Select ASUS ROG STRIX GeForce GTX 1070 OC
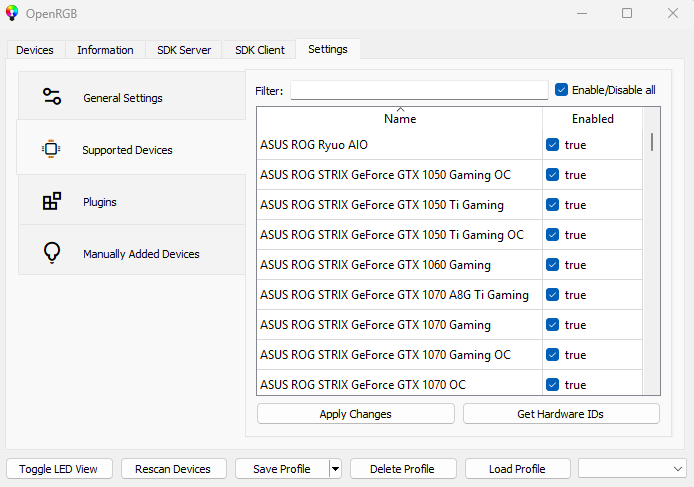 (x=363, y=384)
